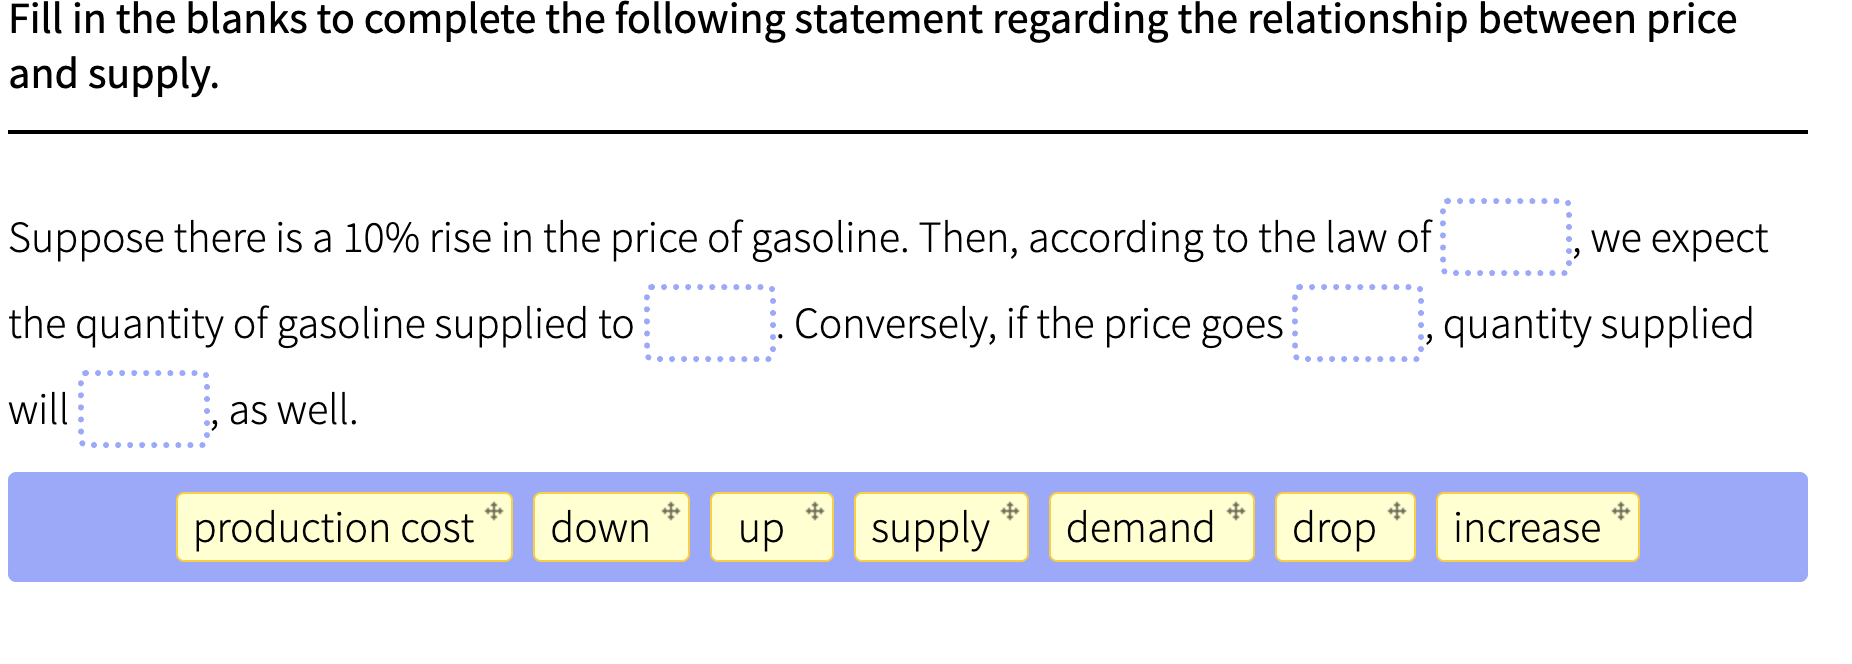Screen dimensions: 1852x664
Task: Click the statement text about gasoline prices
Action: click(x=700, y=238)
